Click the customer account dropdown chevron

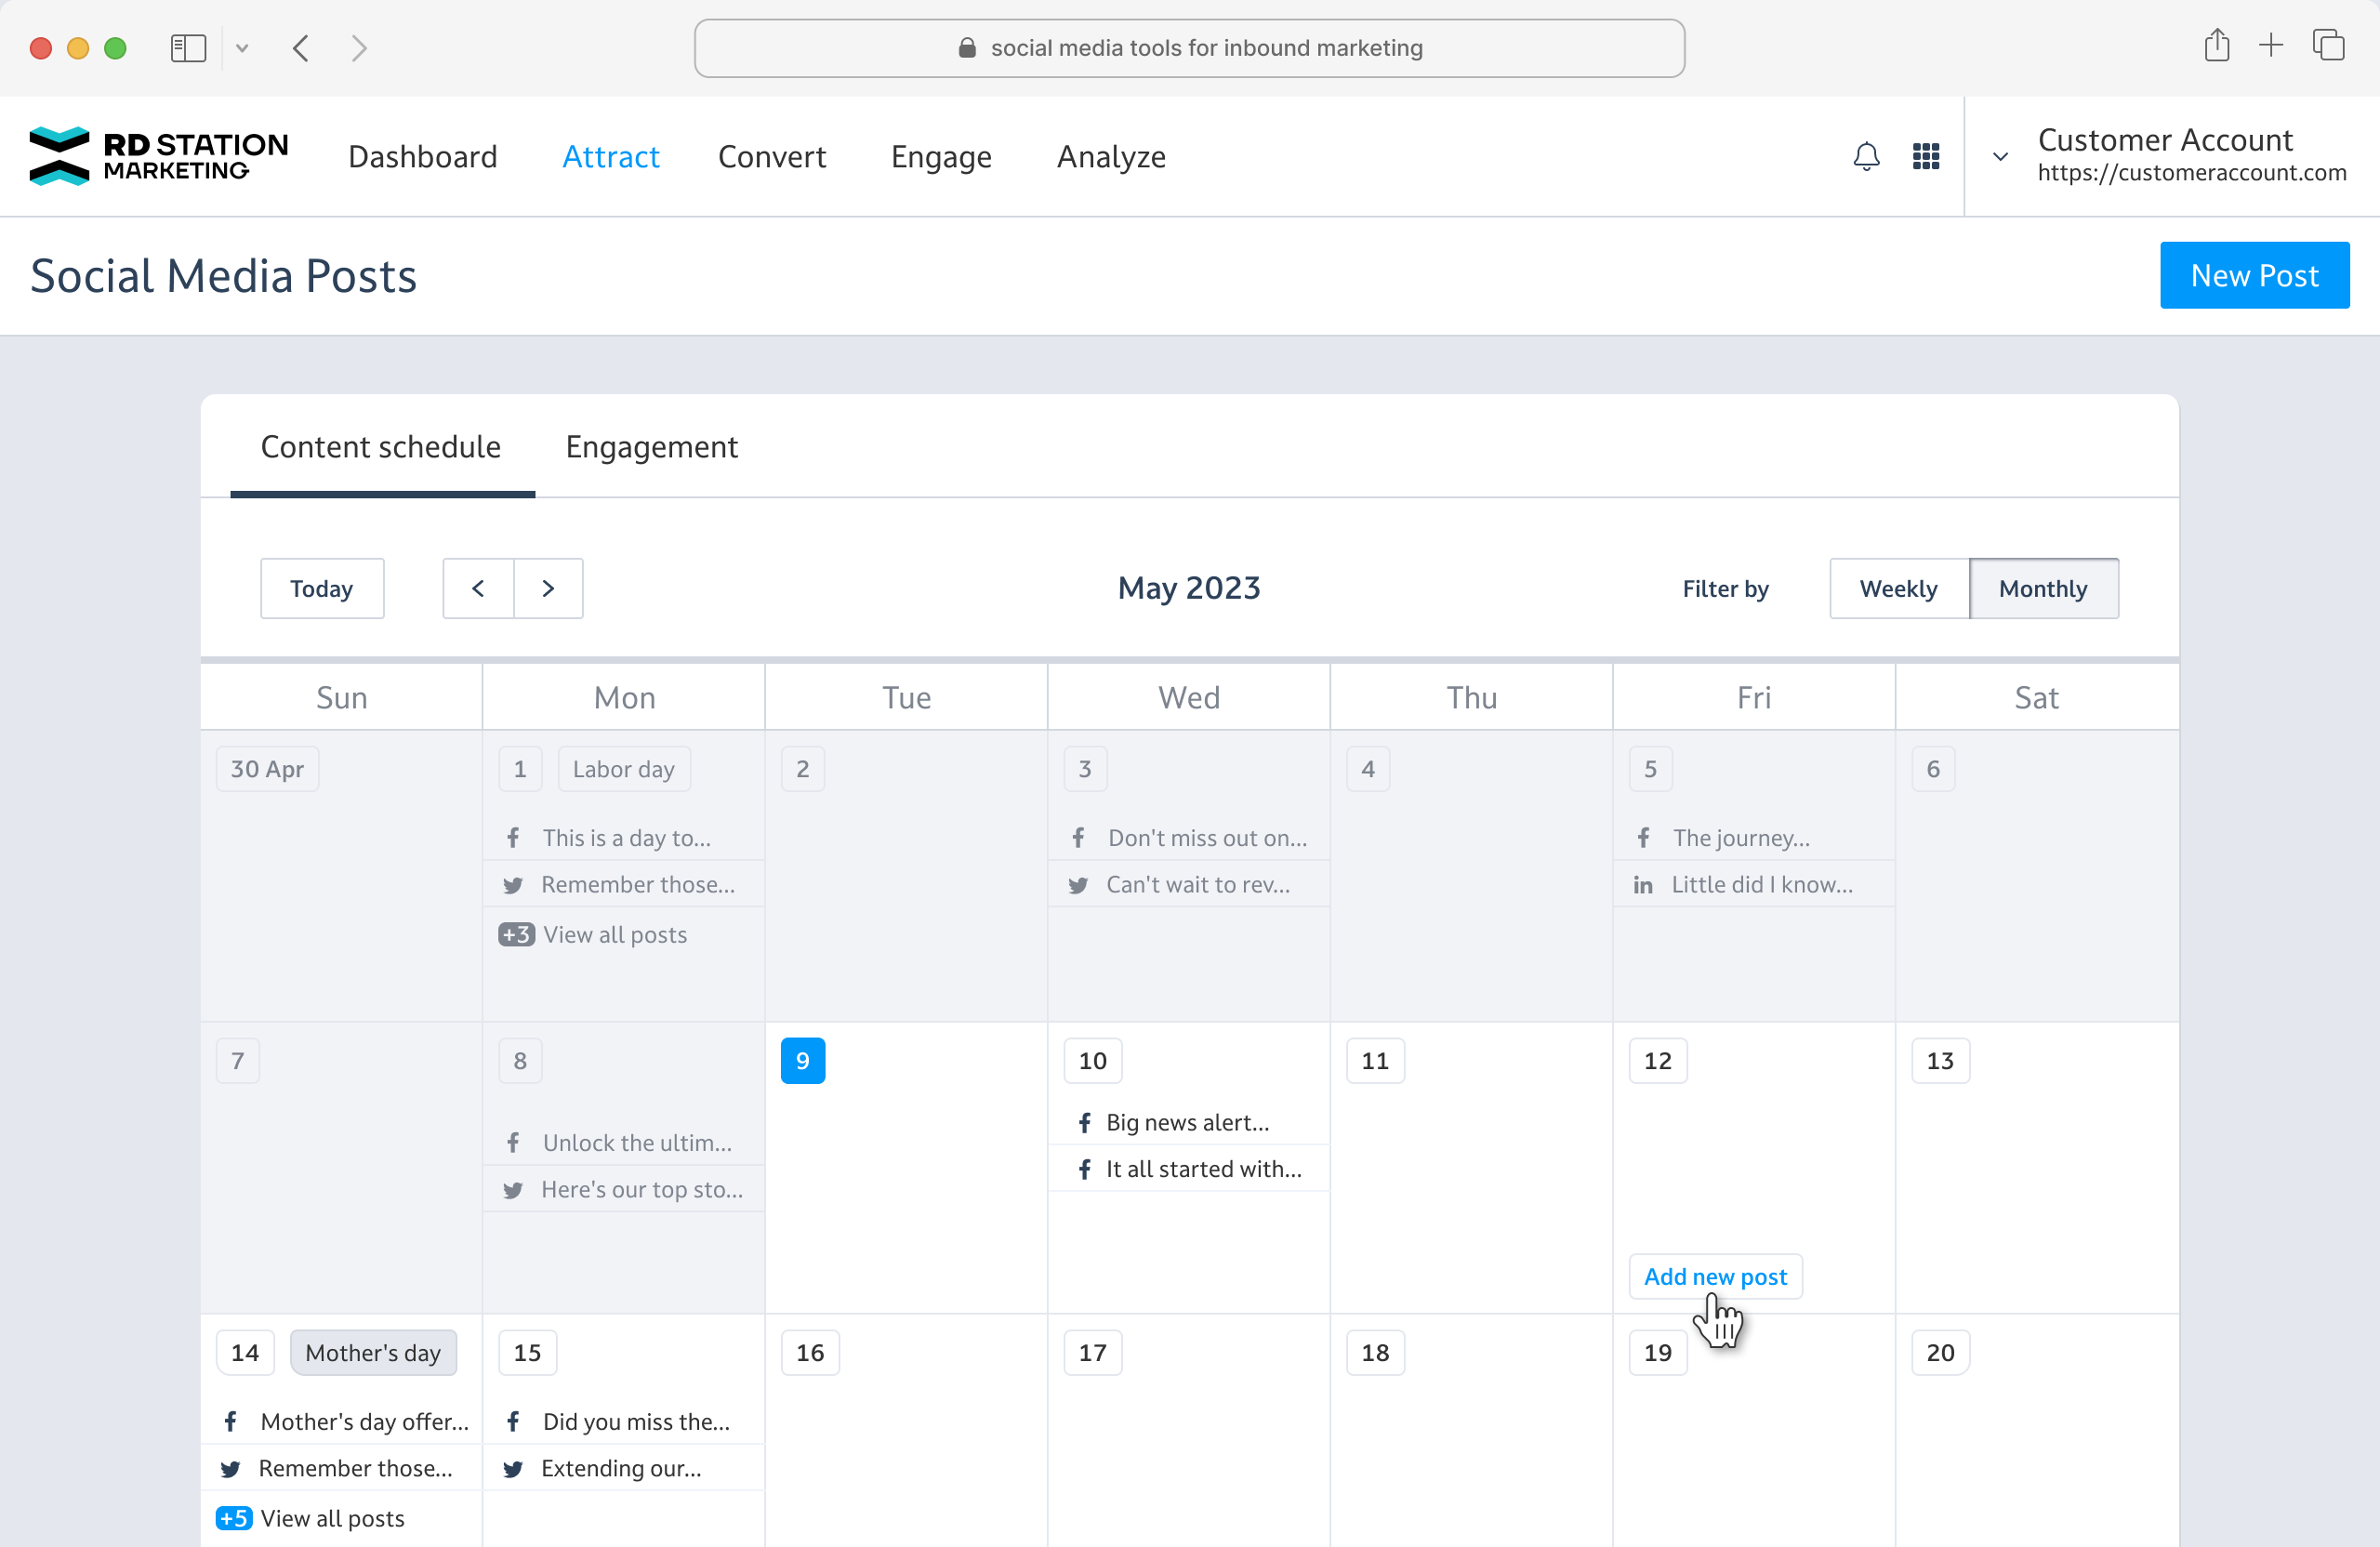pos(2000,156)
